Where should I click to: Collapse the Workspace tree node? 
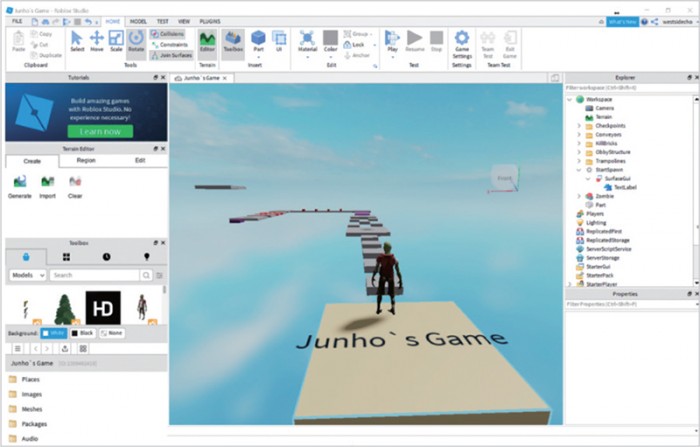point(570,100)
